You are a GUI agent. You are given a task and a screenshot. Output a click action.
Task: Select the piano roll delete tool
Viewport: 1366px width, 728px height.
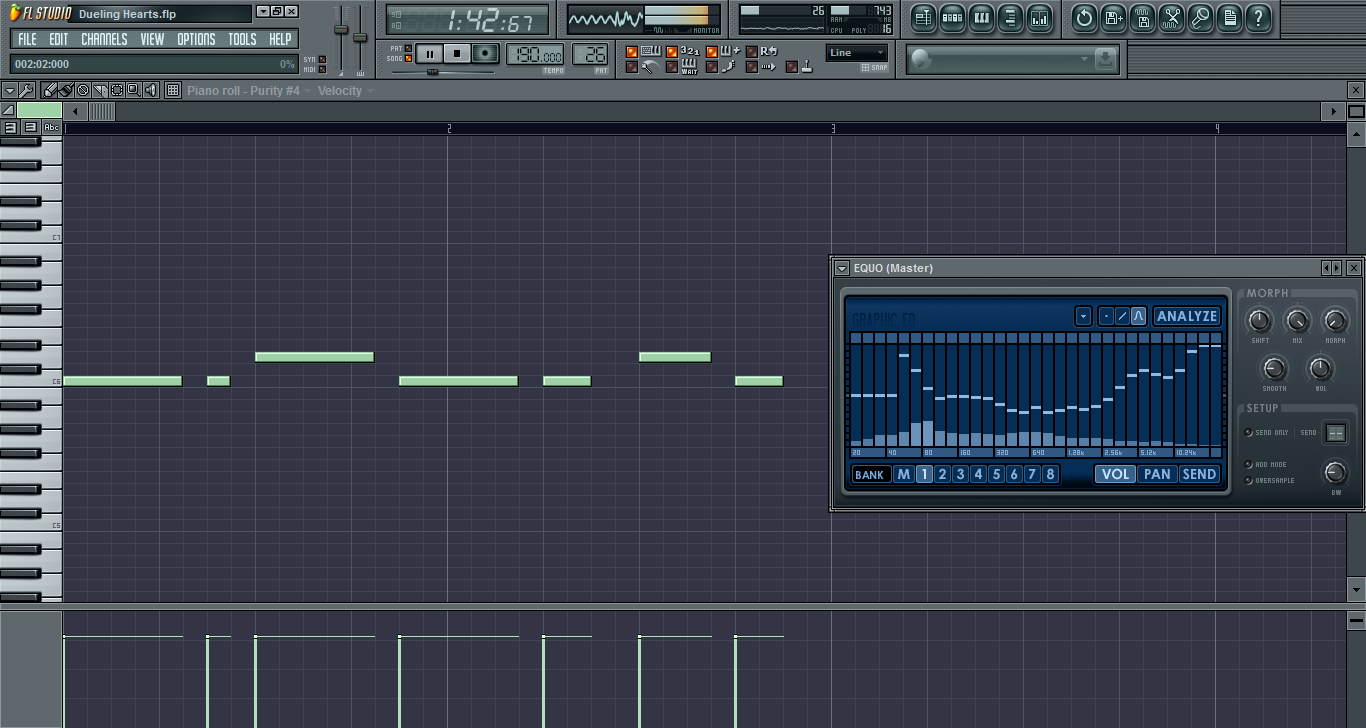pos(83,90)
